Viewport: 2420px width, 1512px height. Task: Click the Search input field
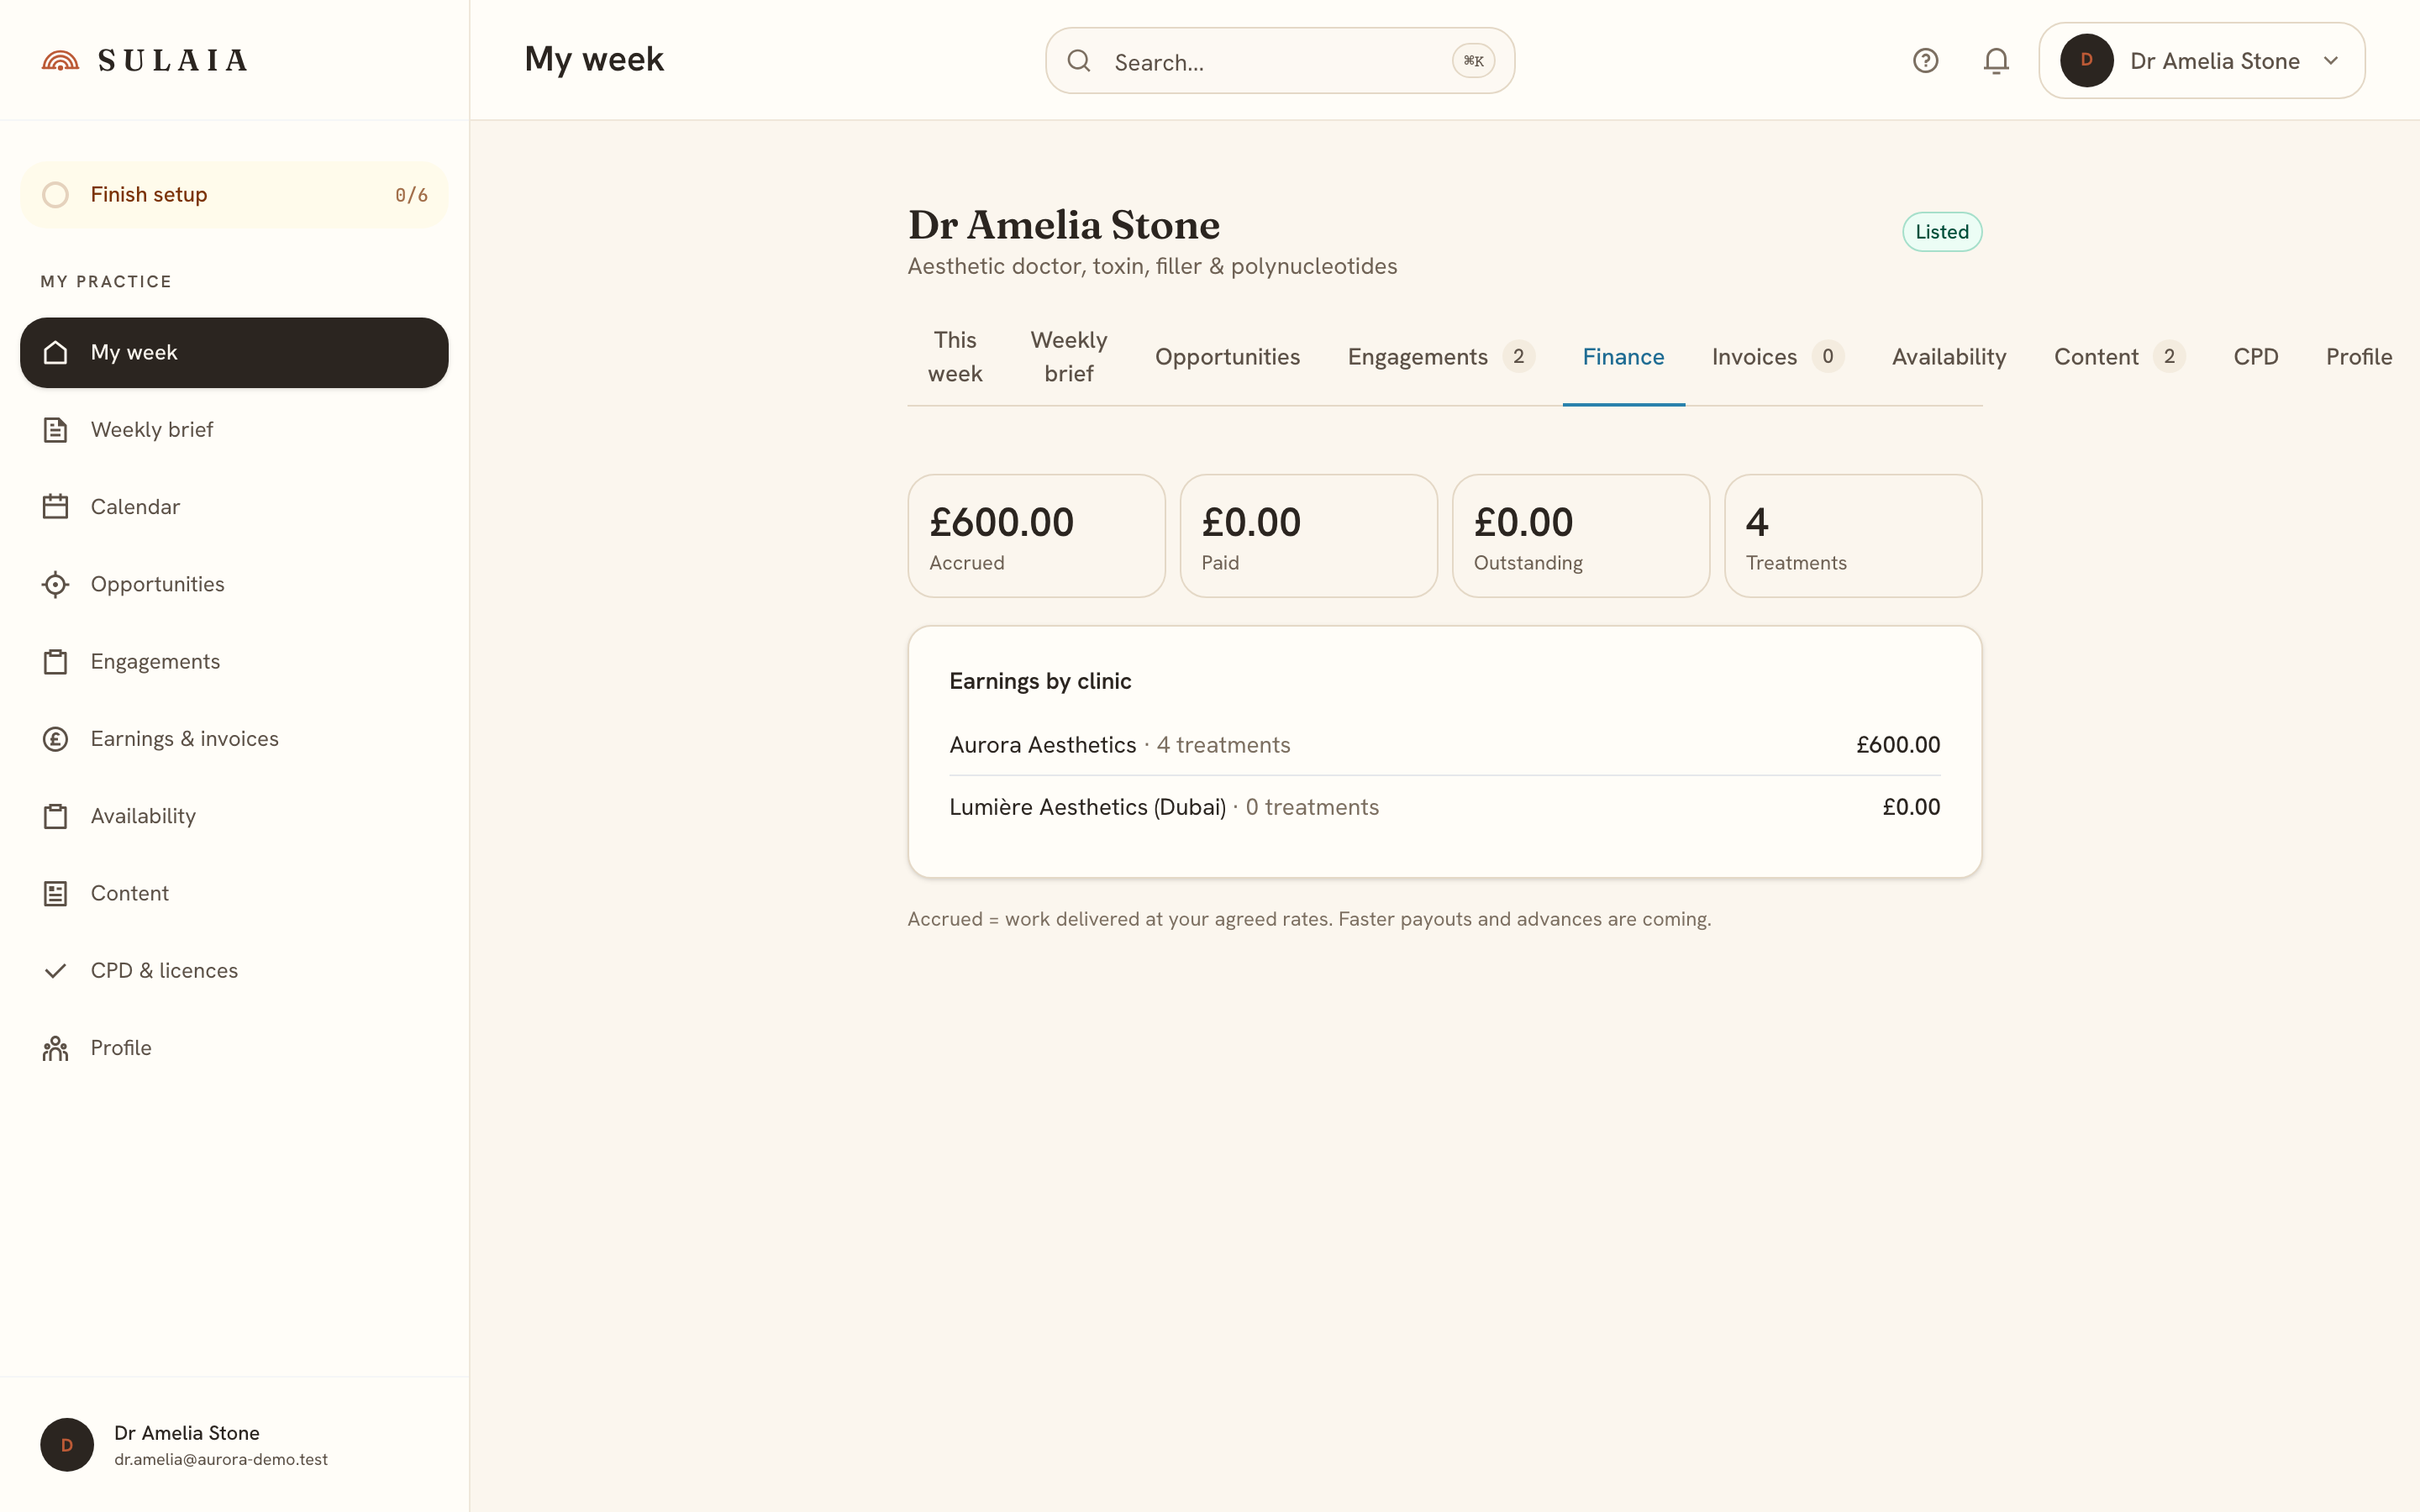click(x=1280, y=61)
